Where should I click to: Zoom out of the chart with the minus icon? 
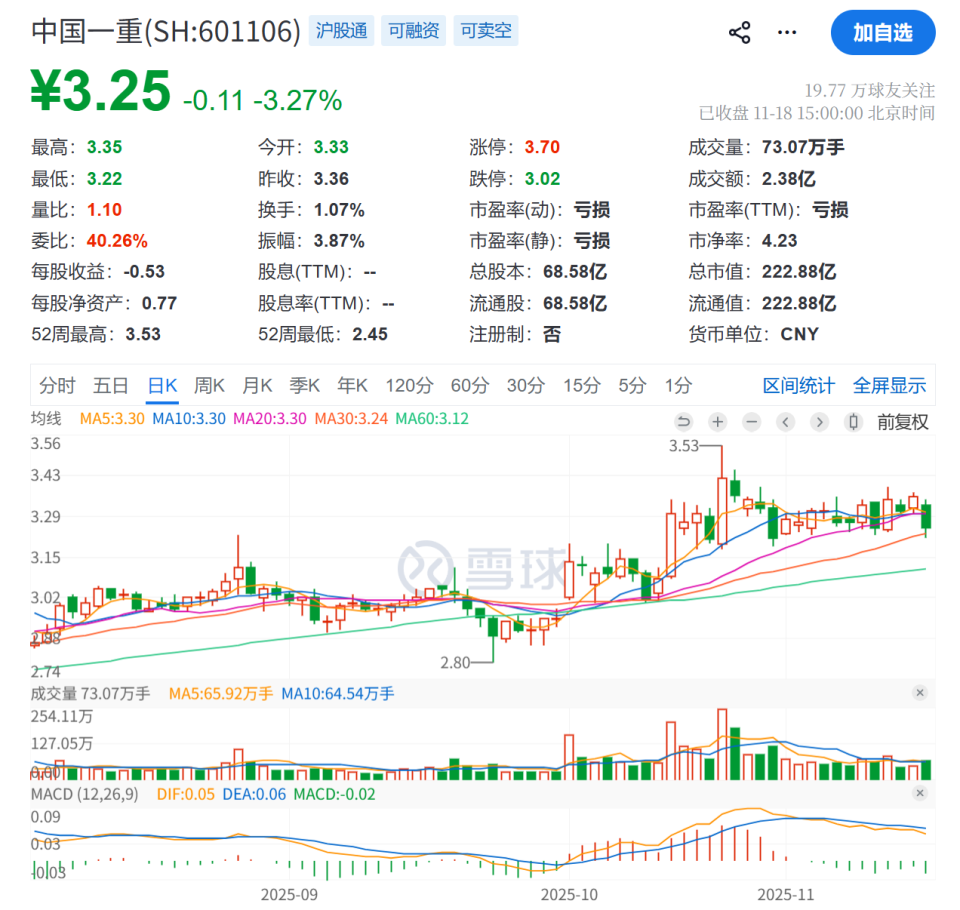point(751,422)
